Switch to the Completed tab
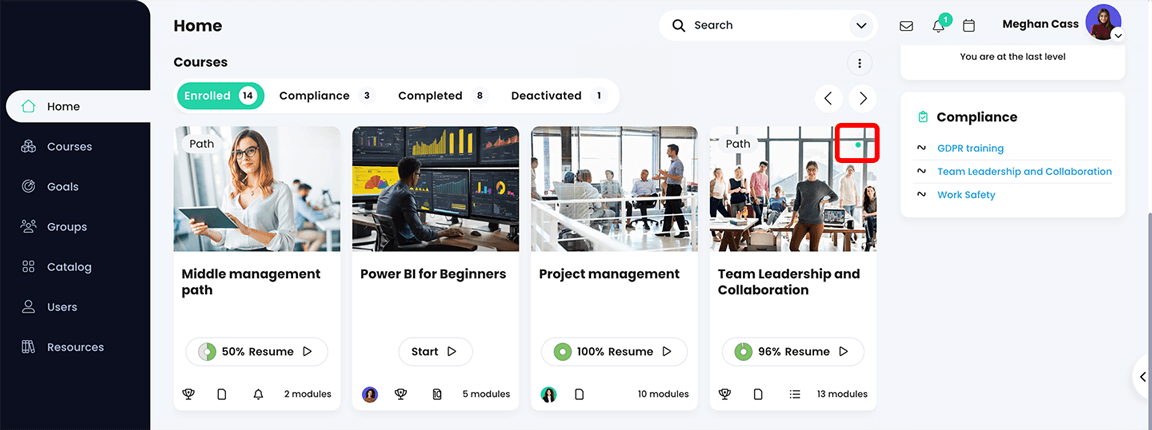The height and width of the screenshot is (430, 1152). [443, 96]
